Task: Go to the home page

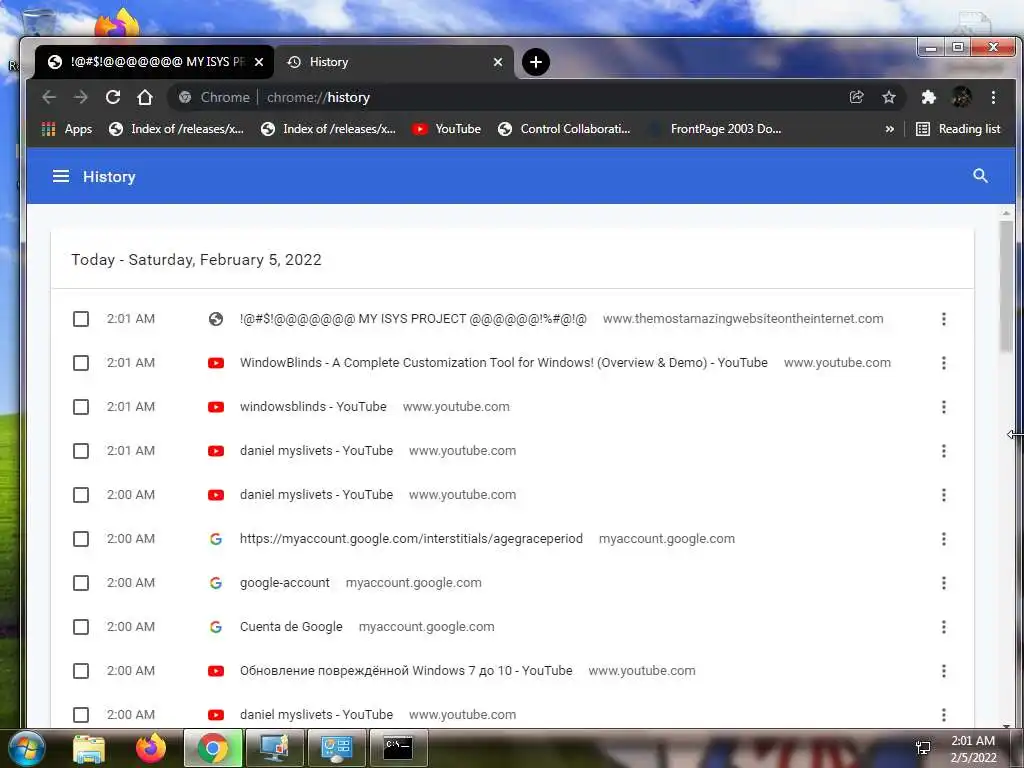Action: click(x=145, y=97)
